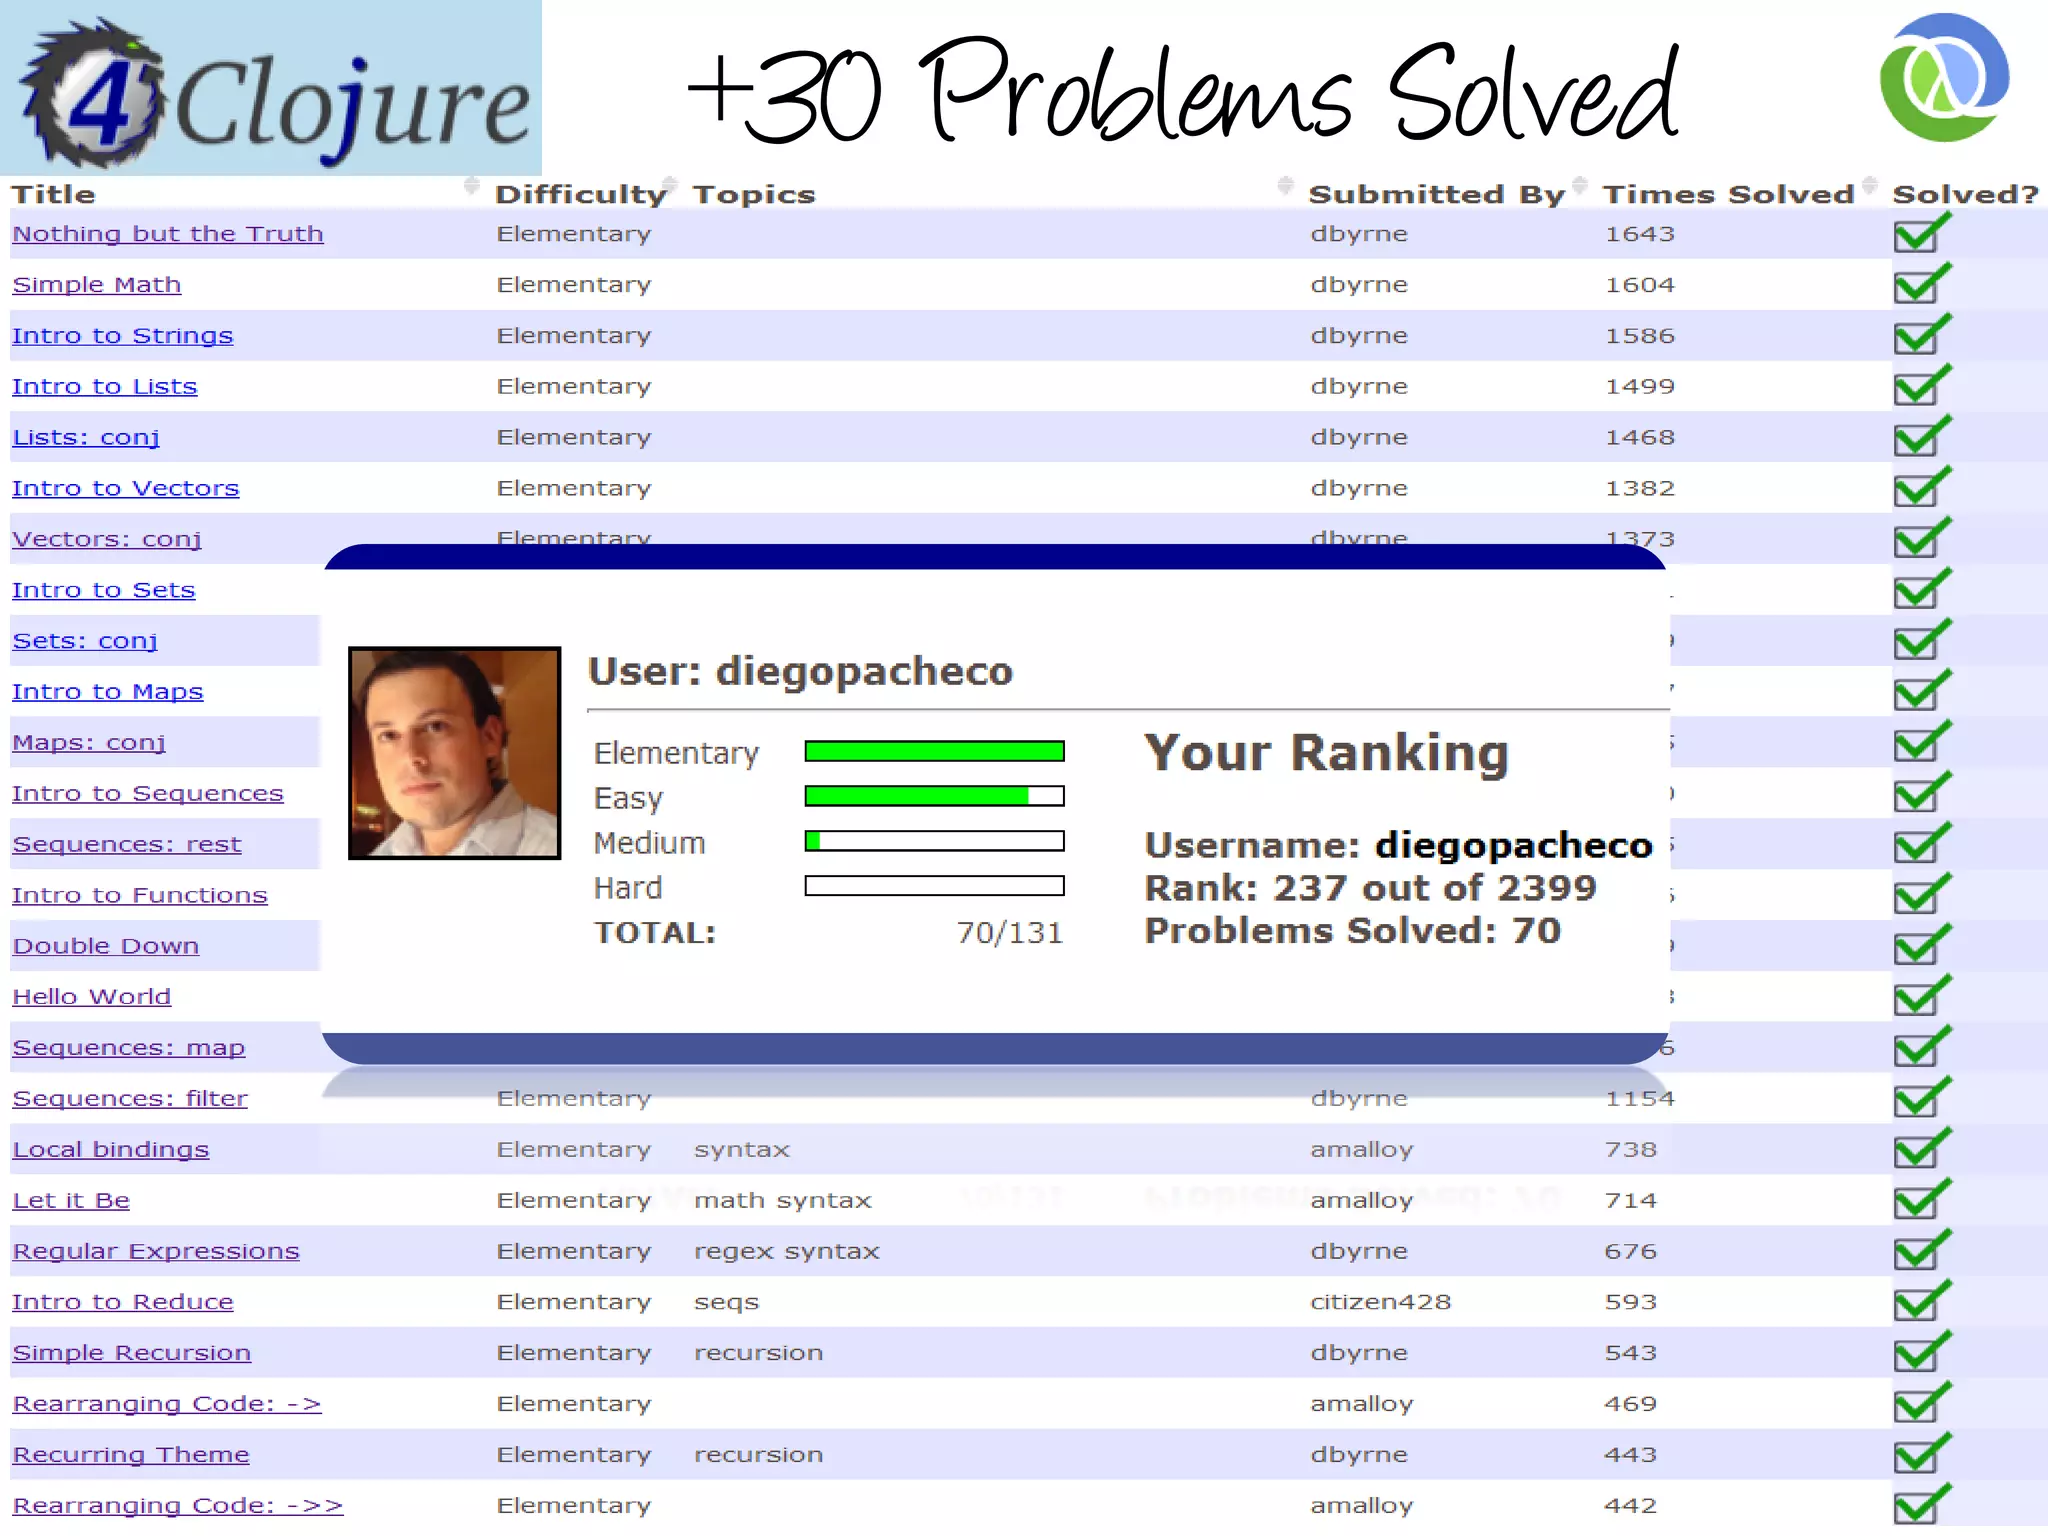This screenshot has height=1536, width=2048.
Task: Click the 'User: diegopacheco' heading
Action: click(800, 671)
